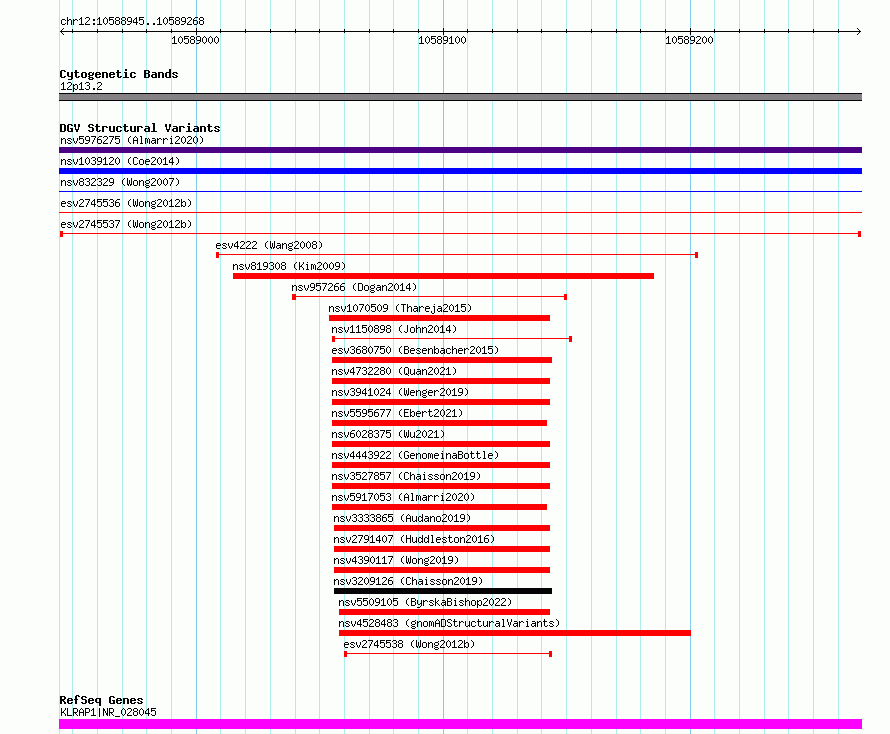Click the red nsv2791407 variant bar
This screenshot has width=890, height=734.
442,549
